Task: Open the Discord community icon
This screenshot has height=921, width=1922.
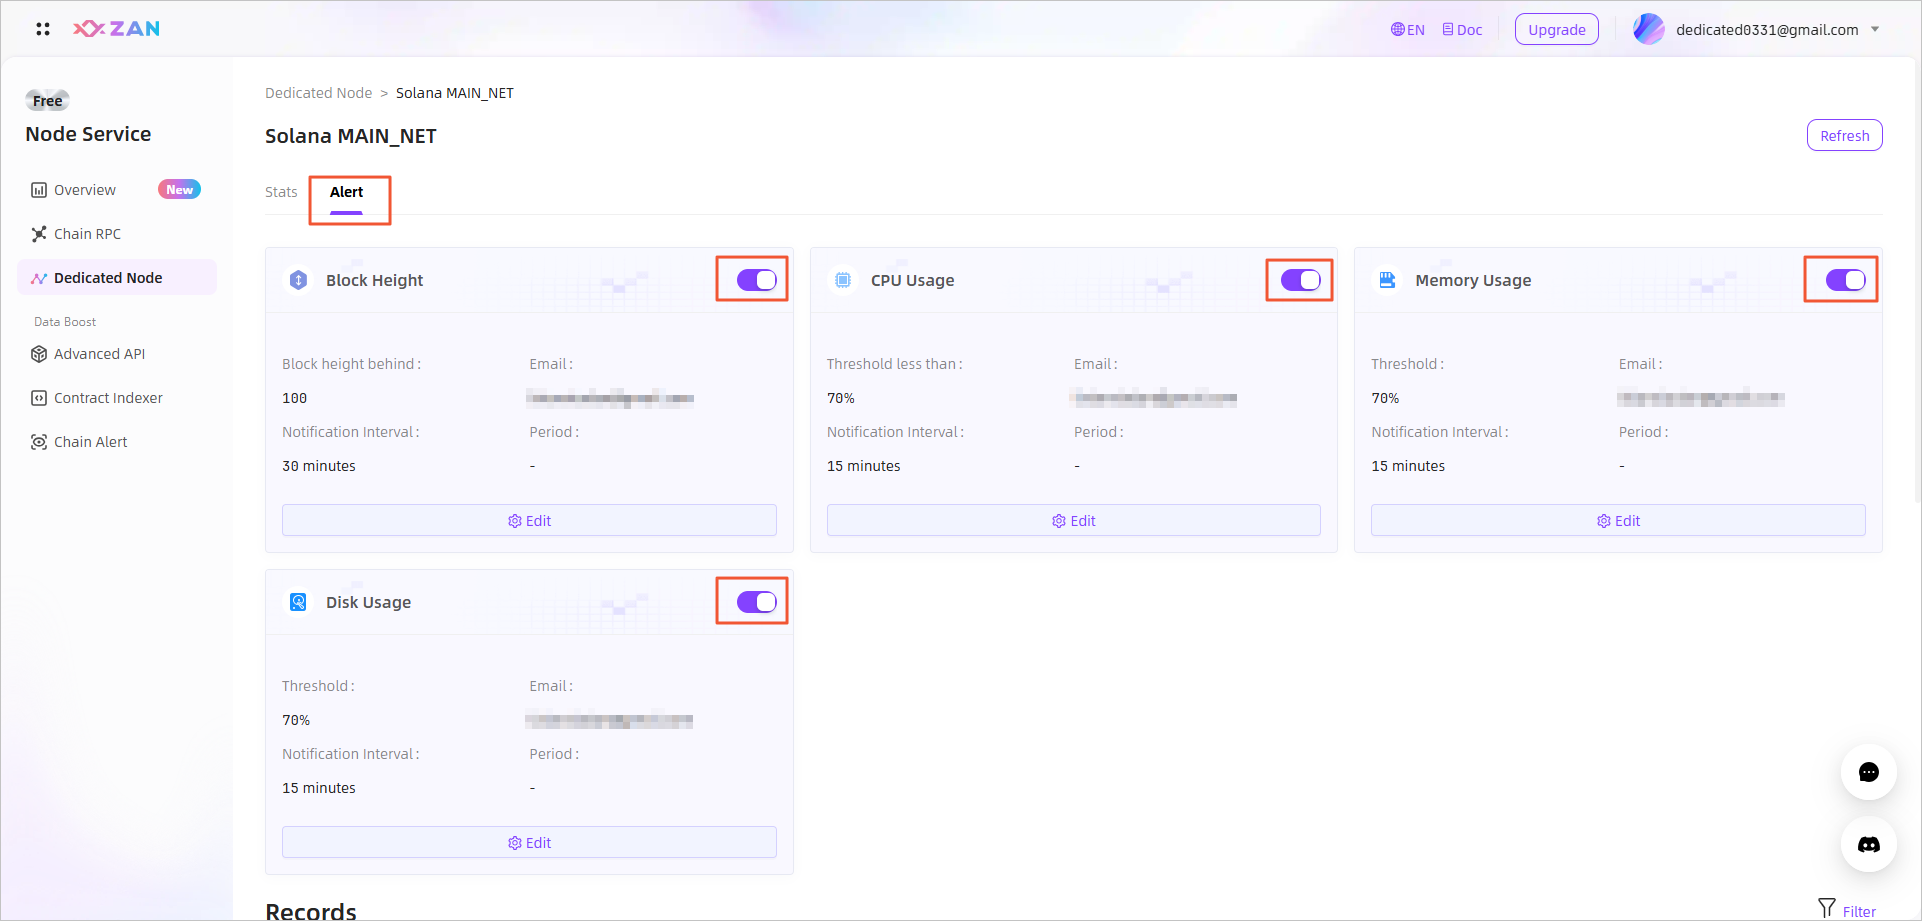Action: click(1868, 844)
